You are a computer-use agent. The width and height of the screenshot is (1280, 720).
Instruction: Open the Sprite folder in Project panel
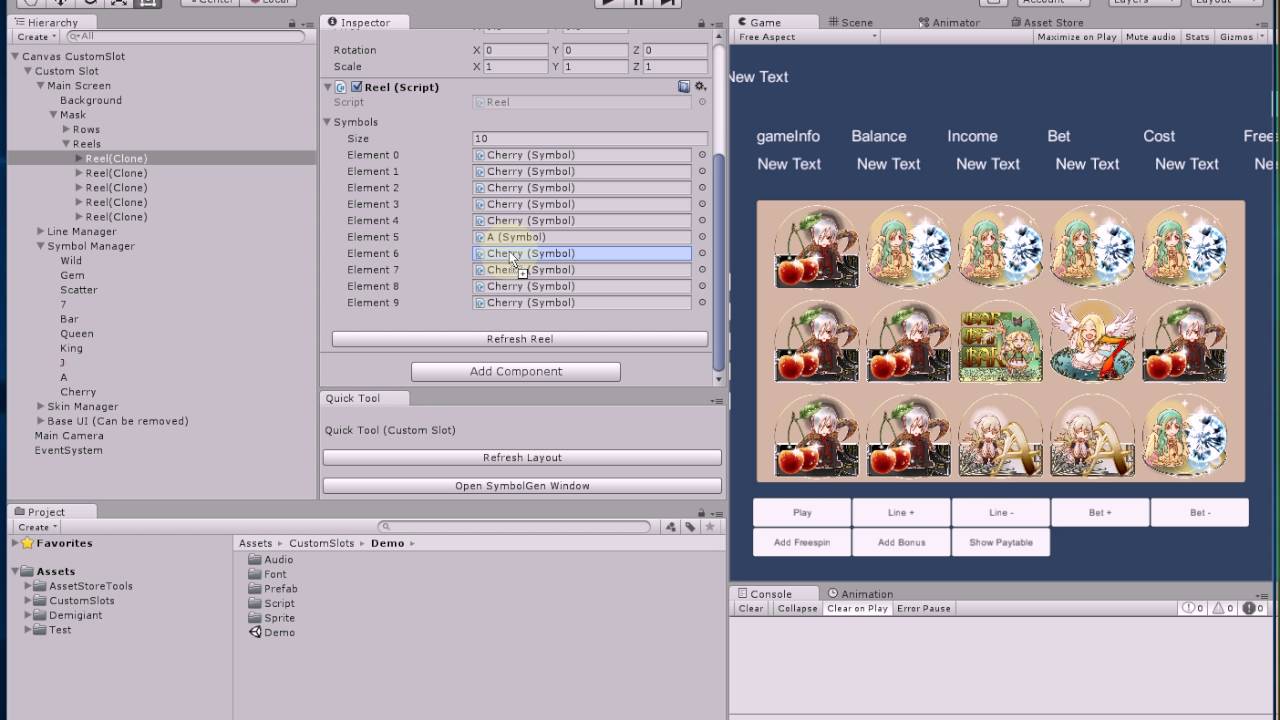[x=272, y=618]
